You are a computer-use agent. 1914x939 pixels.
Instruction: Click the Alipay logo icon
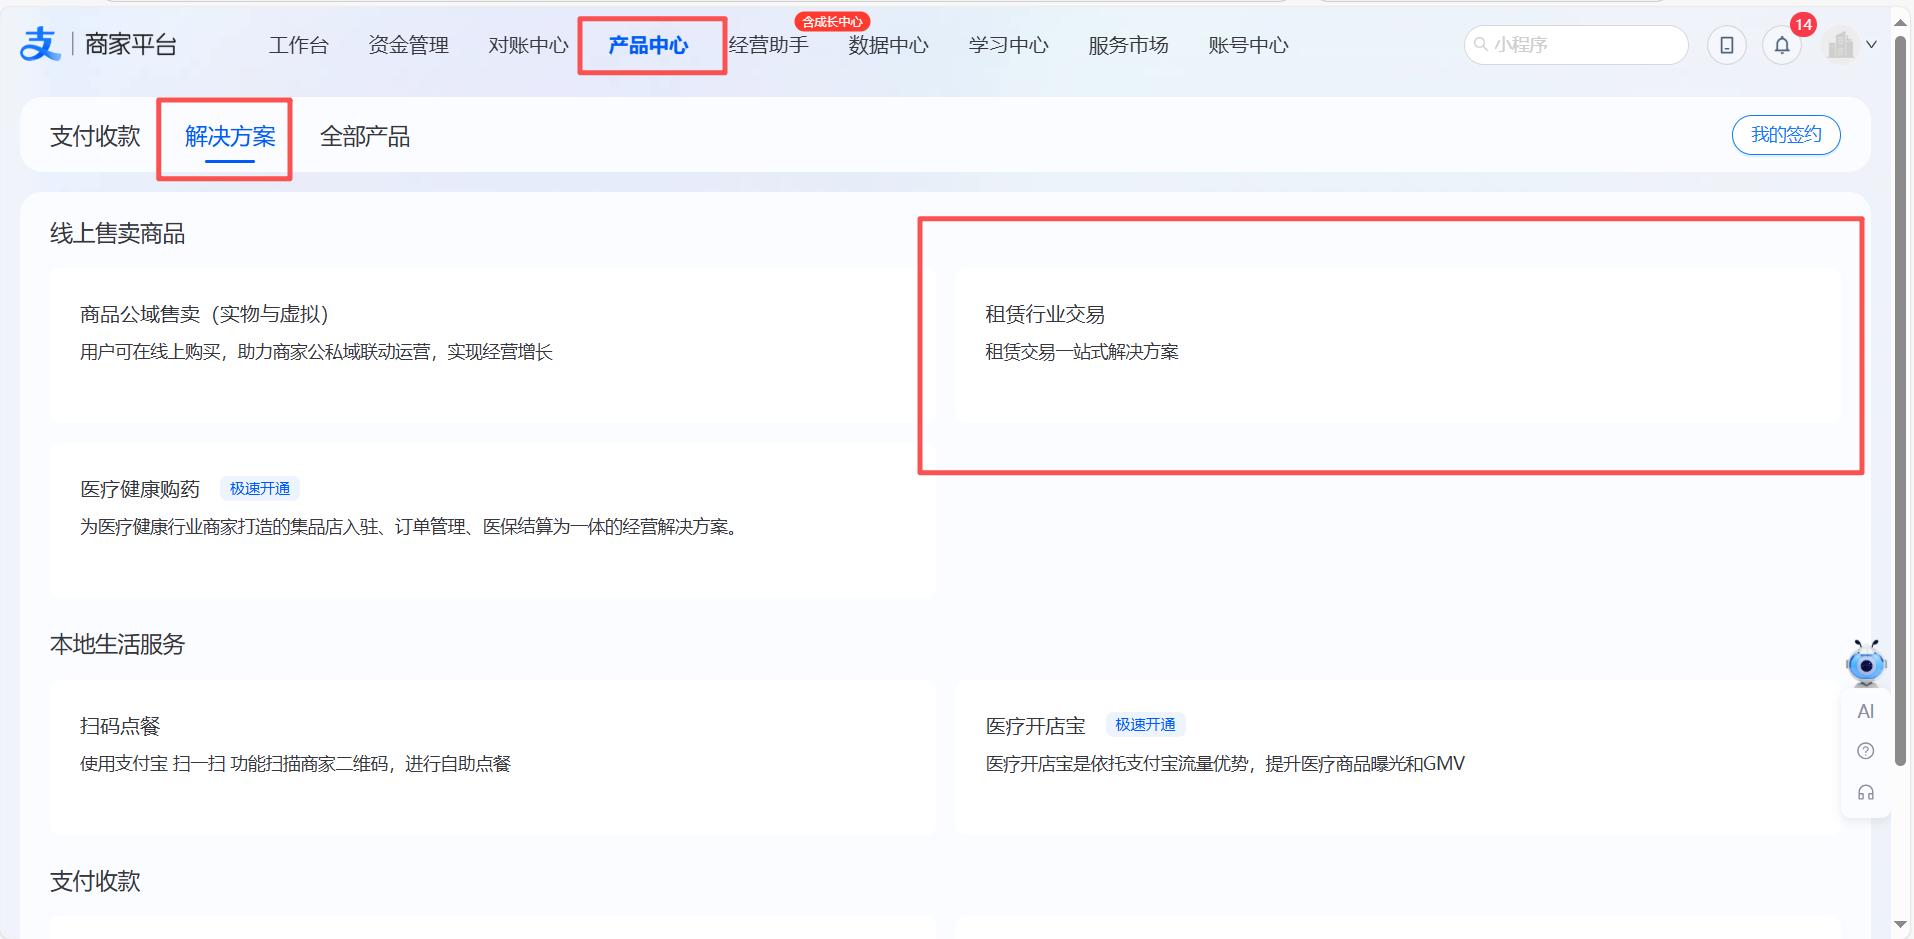(x=41, y=44)
